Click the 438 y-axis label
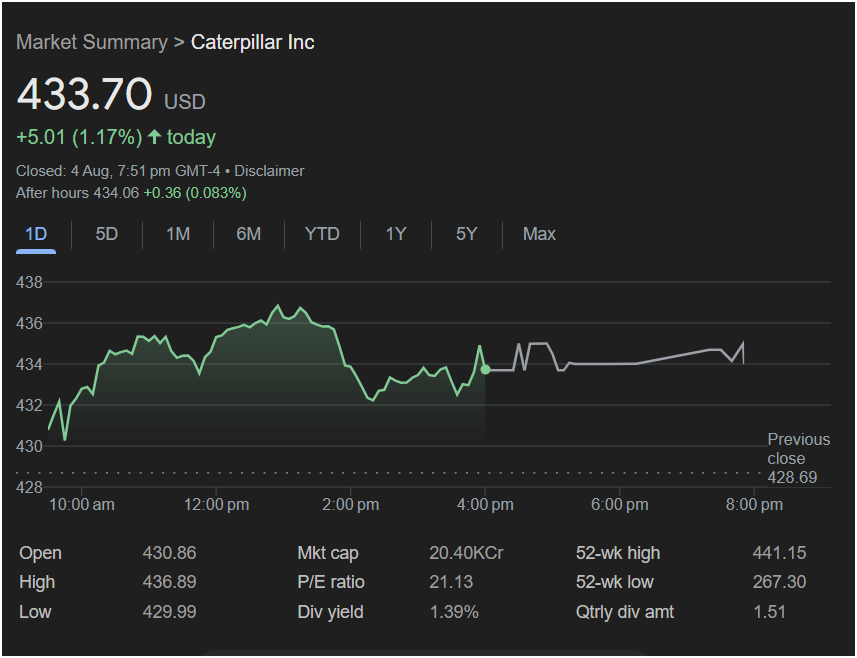 tap(30, 283)
